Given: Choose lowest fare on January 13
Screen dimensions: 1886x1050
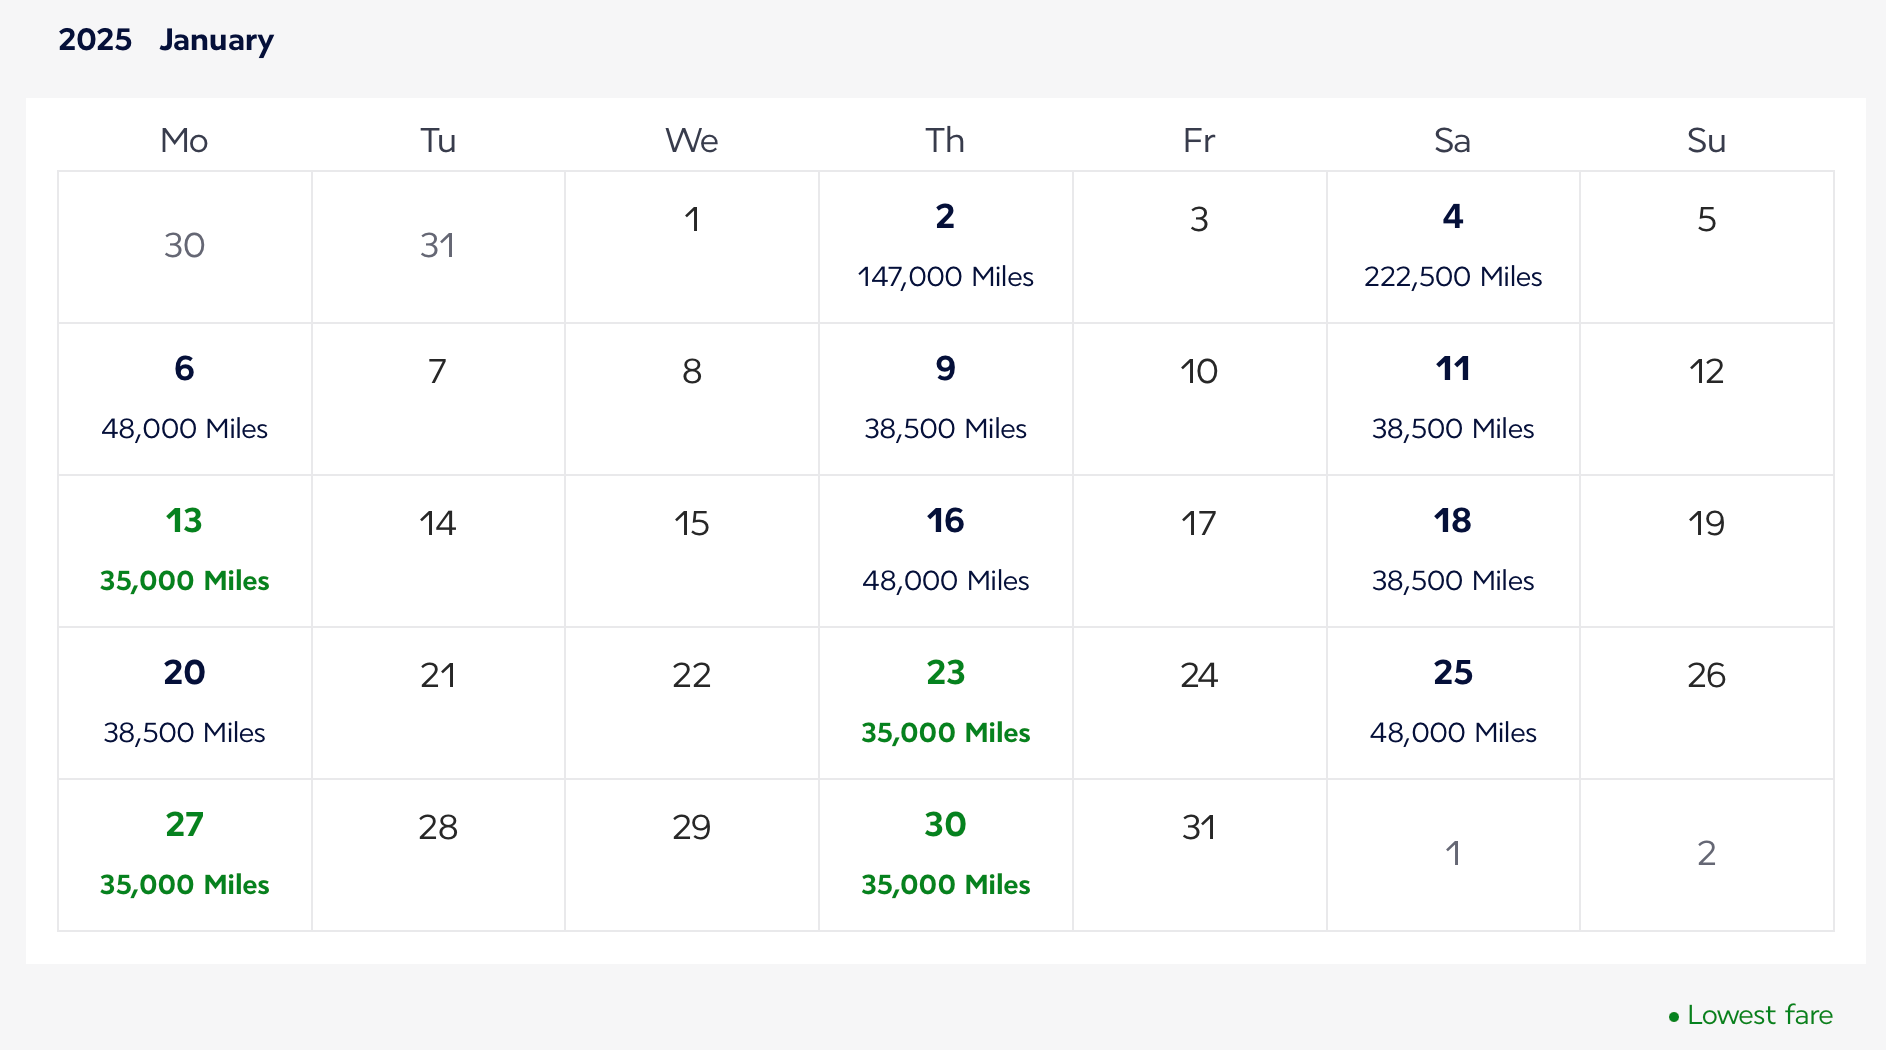Looking at the screenshot, I should 185,551.
